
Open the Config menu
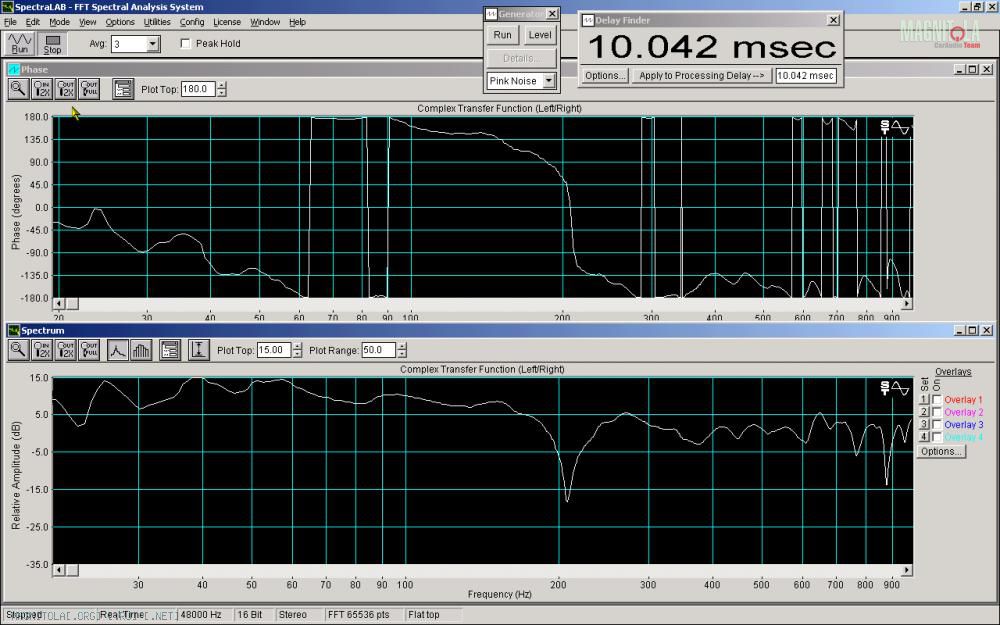[x=192, y=22]
